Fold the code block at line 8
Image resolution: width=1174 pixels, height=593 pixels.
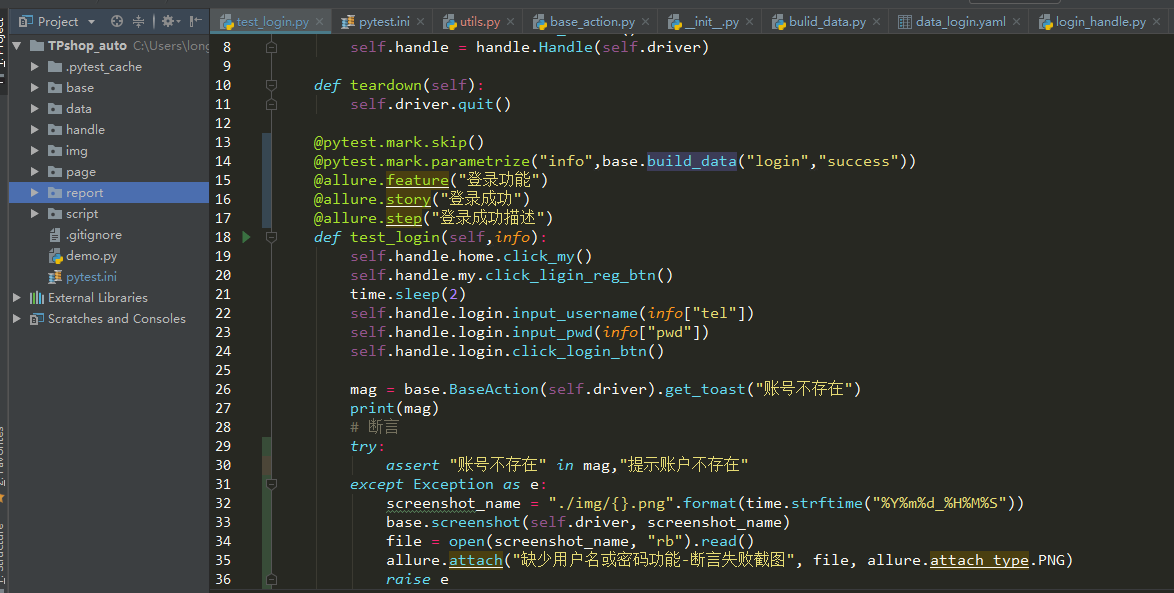click(272, 46)
